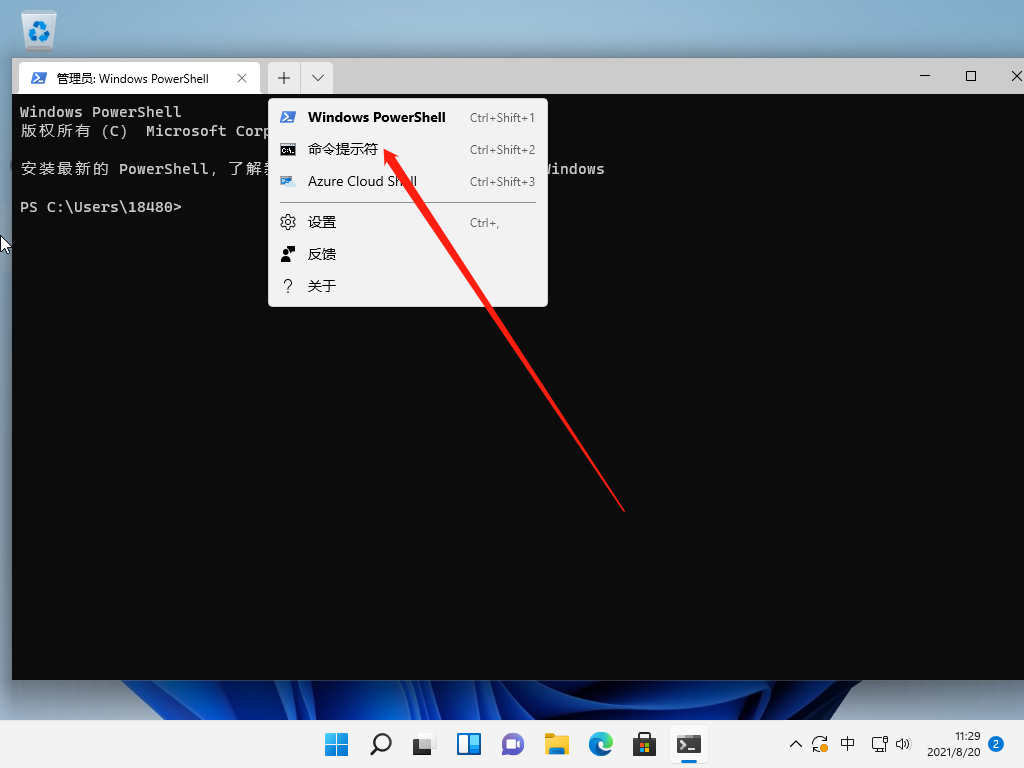Toggle the 中 input method indicator
The height and width of the screenshot is (768, 1024).
848,744
